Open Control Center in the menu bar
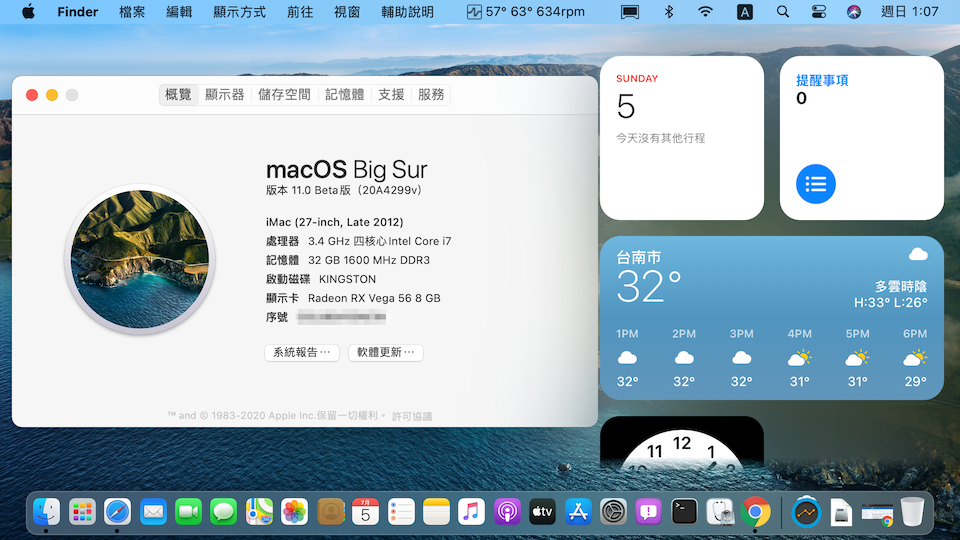The image size is (960, 540). (819, 12)
